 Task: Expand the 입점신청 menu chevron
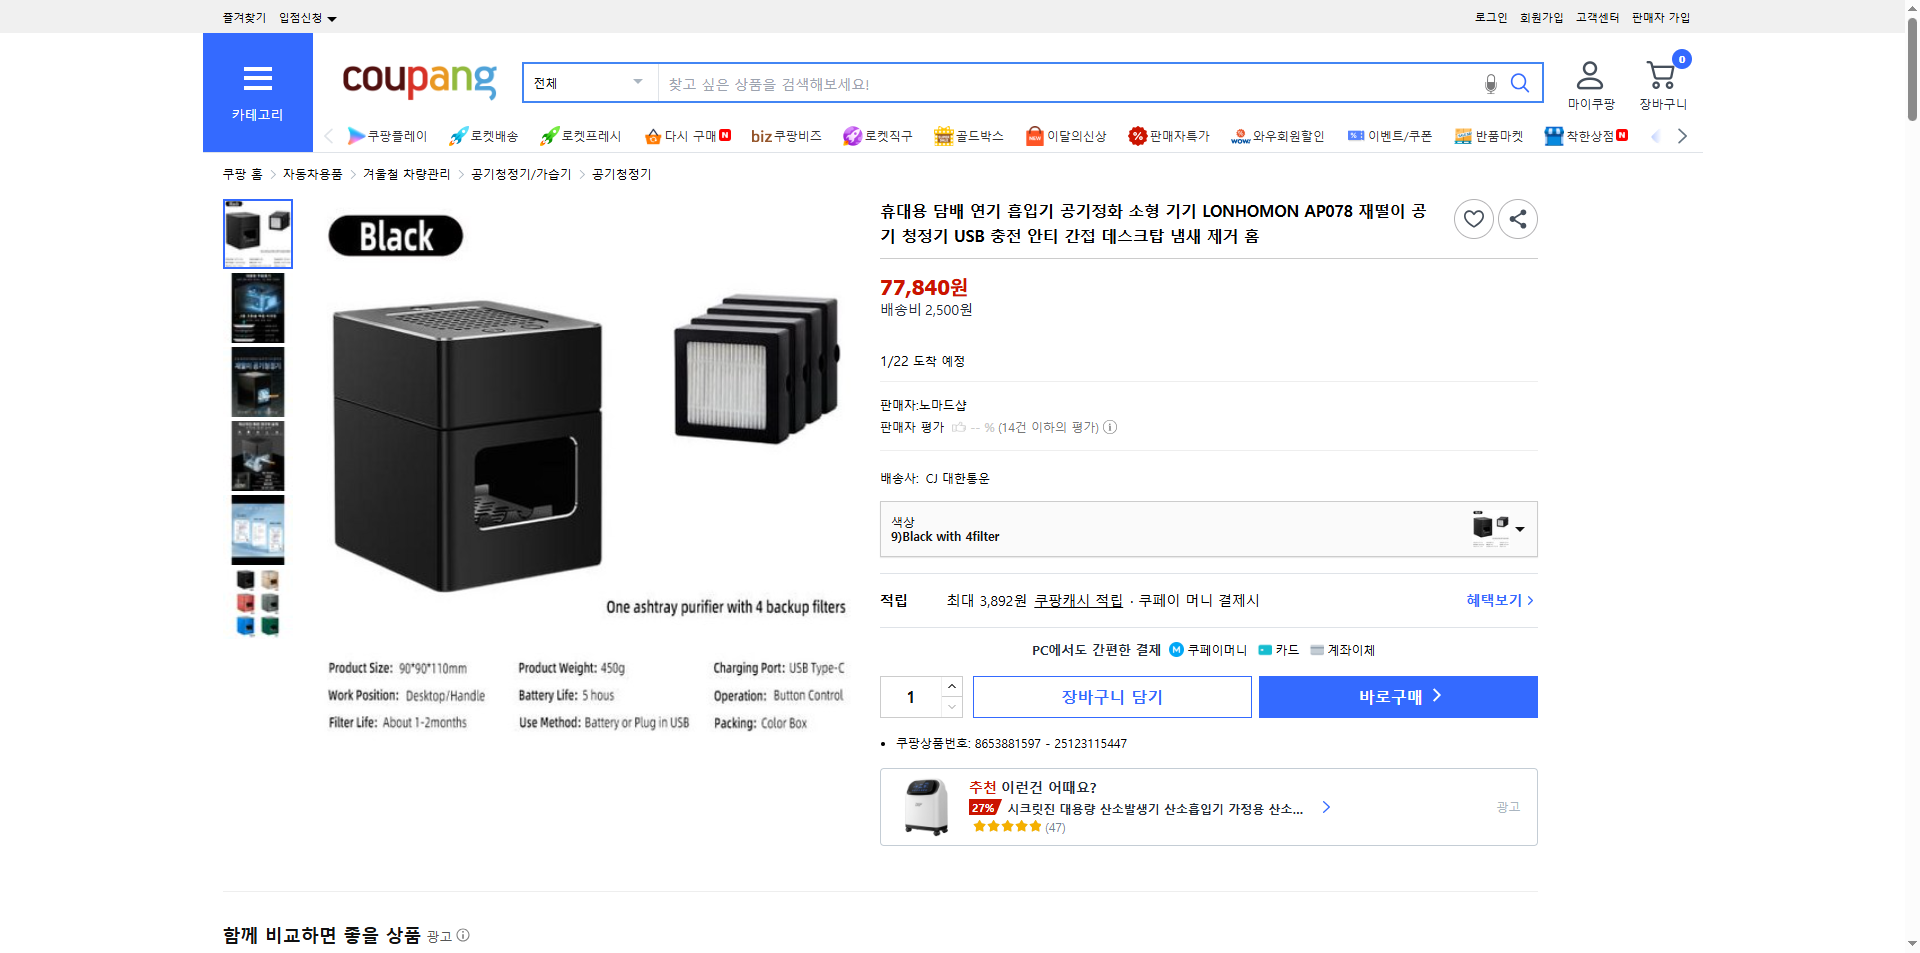click(333, 17)
